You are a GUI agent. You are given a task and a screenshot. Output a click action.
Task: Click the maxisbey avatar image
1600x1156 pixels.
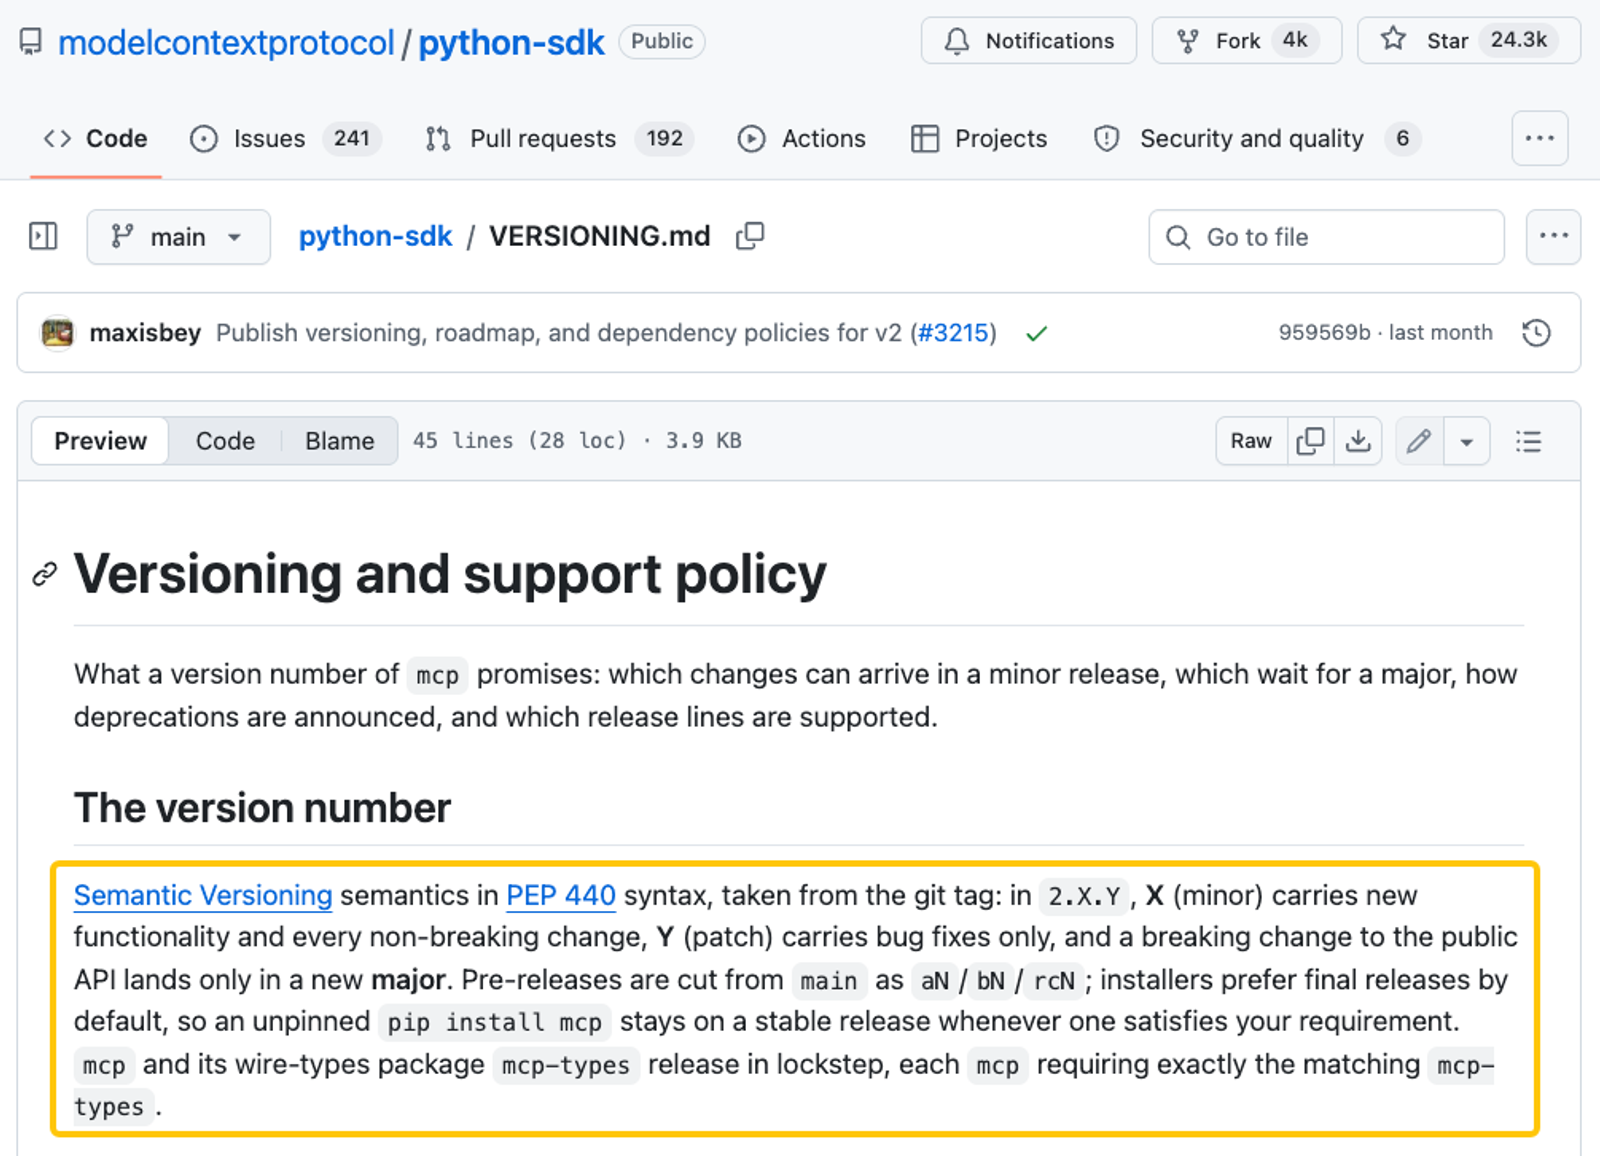click(57, 333)
